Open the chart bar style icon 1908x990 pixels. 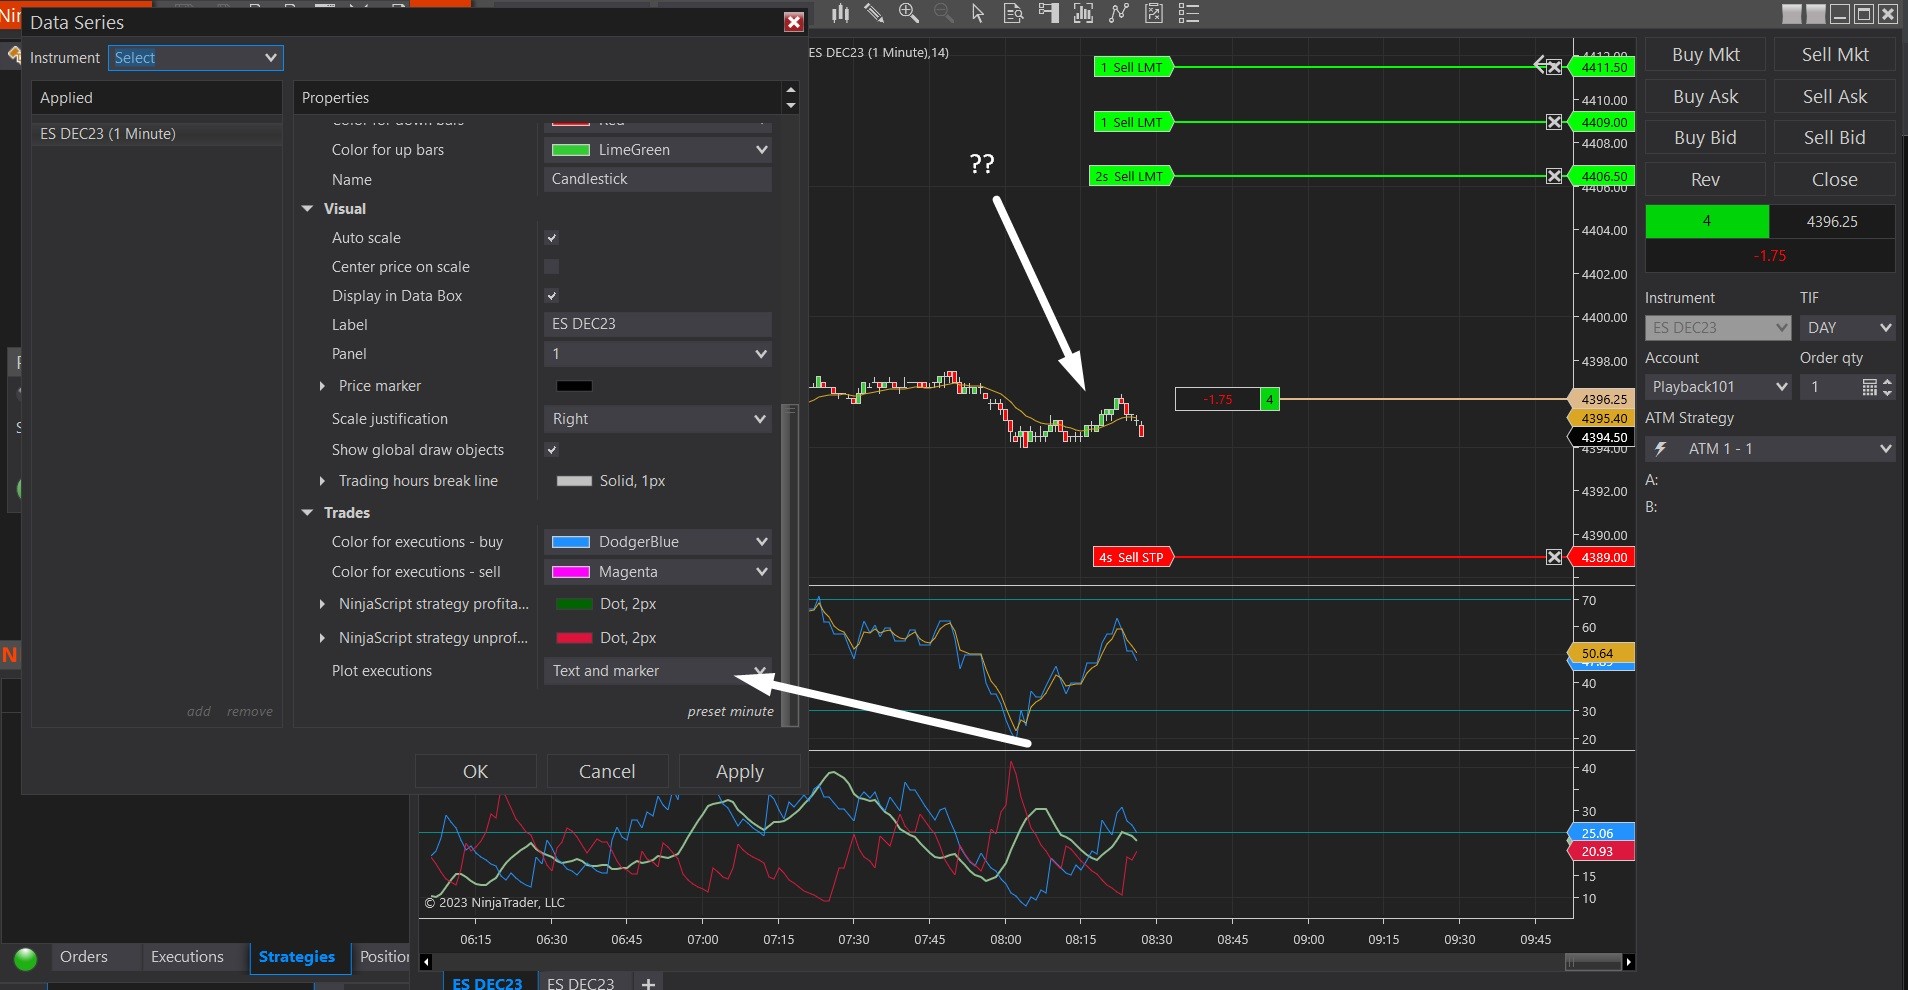pos(840,13)
